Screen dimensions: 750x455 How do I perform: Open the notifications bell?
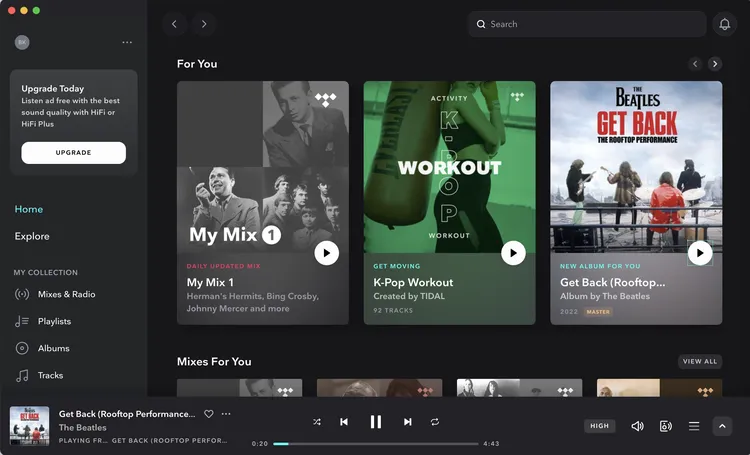(724, 24)
